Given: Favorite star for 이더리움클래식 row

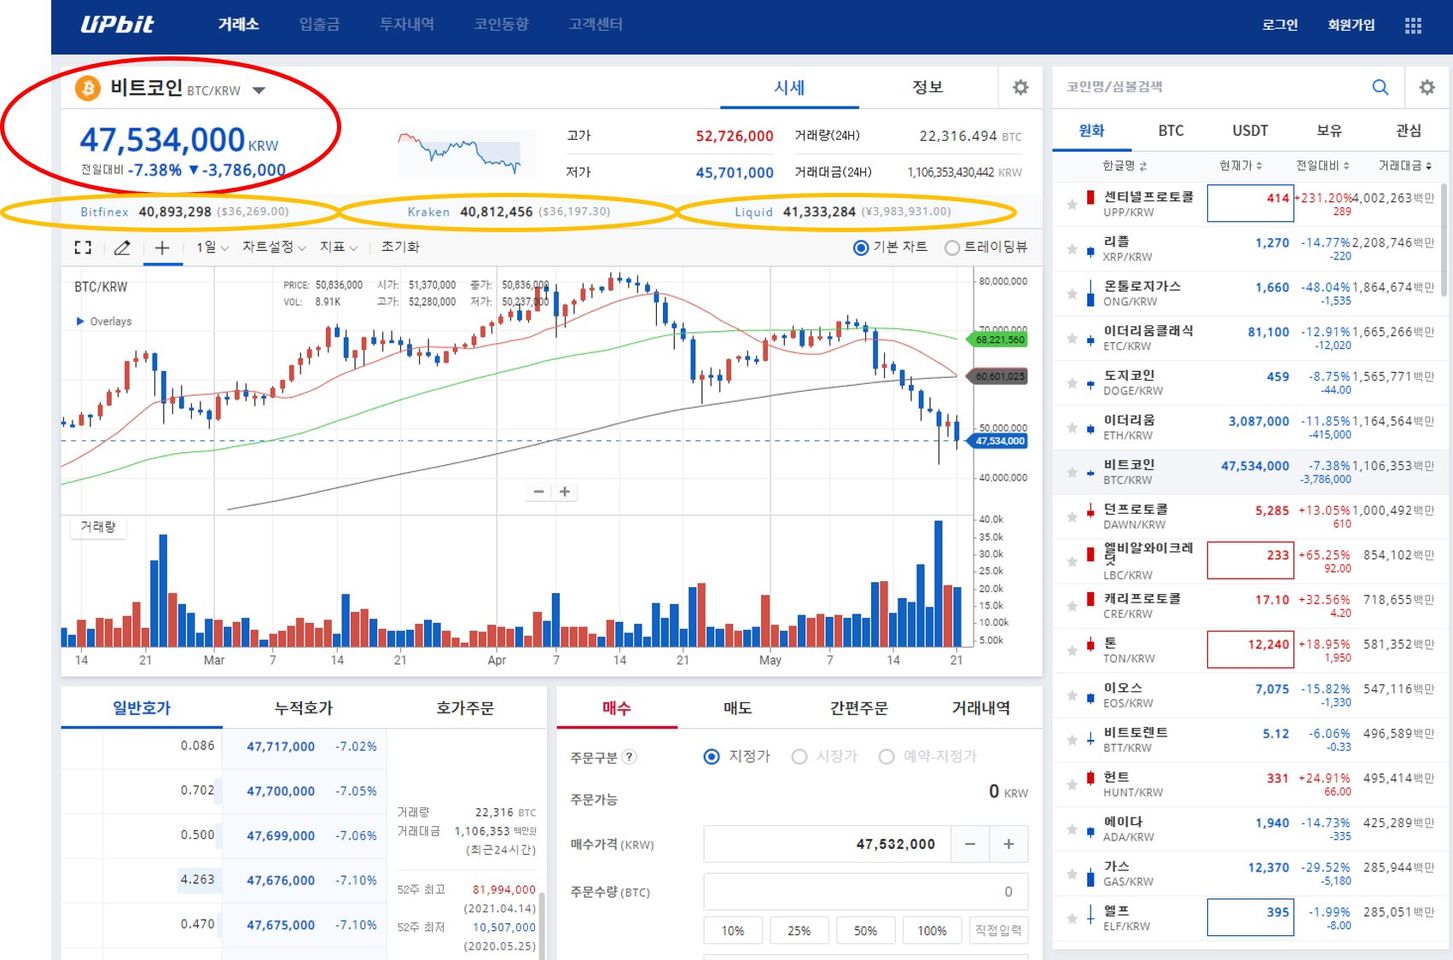Looking at the screenshot, I should [x=1072, y=338].
